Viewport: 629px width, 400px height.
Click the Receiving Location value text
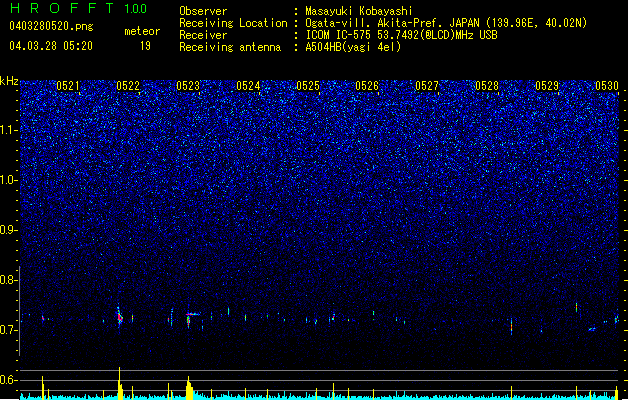[446, 23]
